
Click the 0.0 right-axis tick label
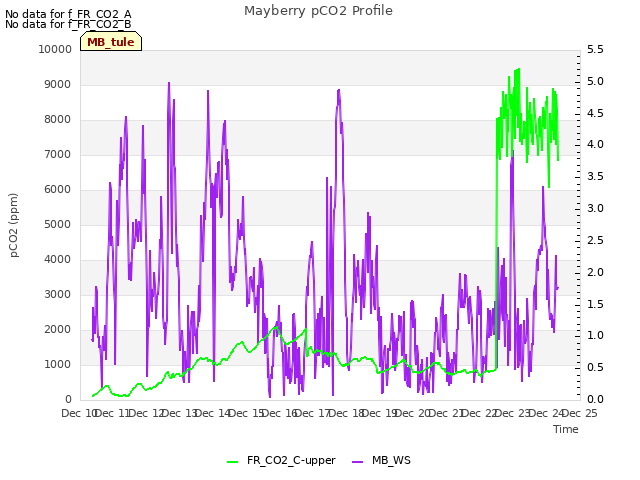click(x=595, y=399)
